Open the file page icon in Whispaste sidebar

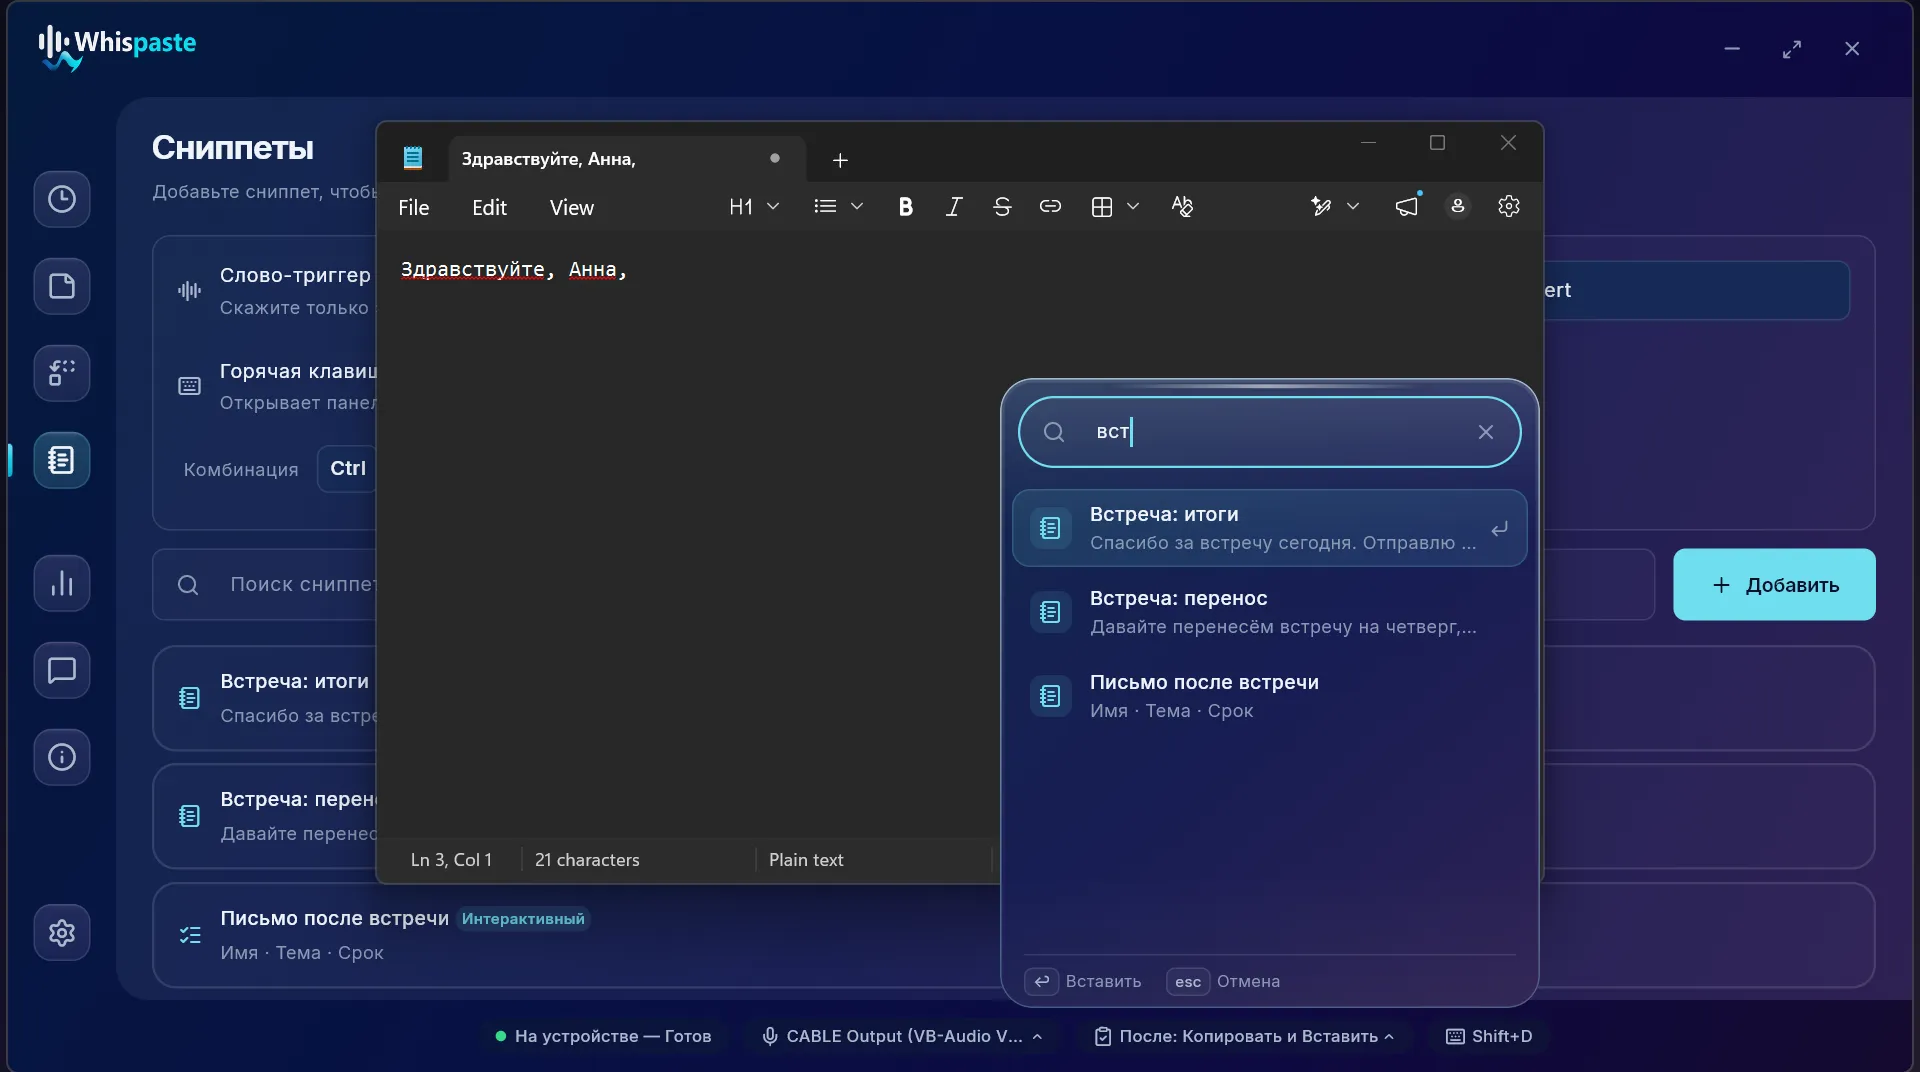click(x=62, y=287)
